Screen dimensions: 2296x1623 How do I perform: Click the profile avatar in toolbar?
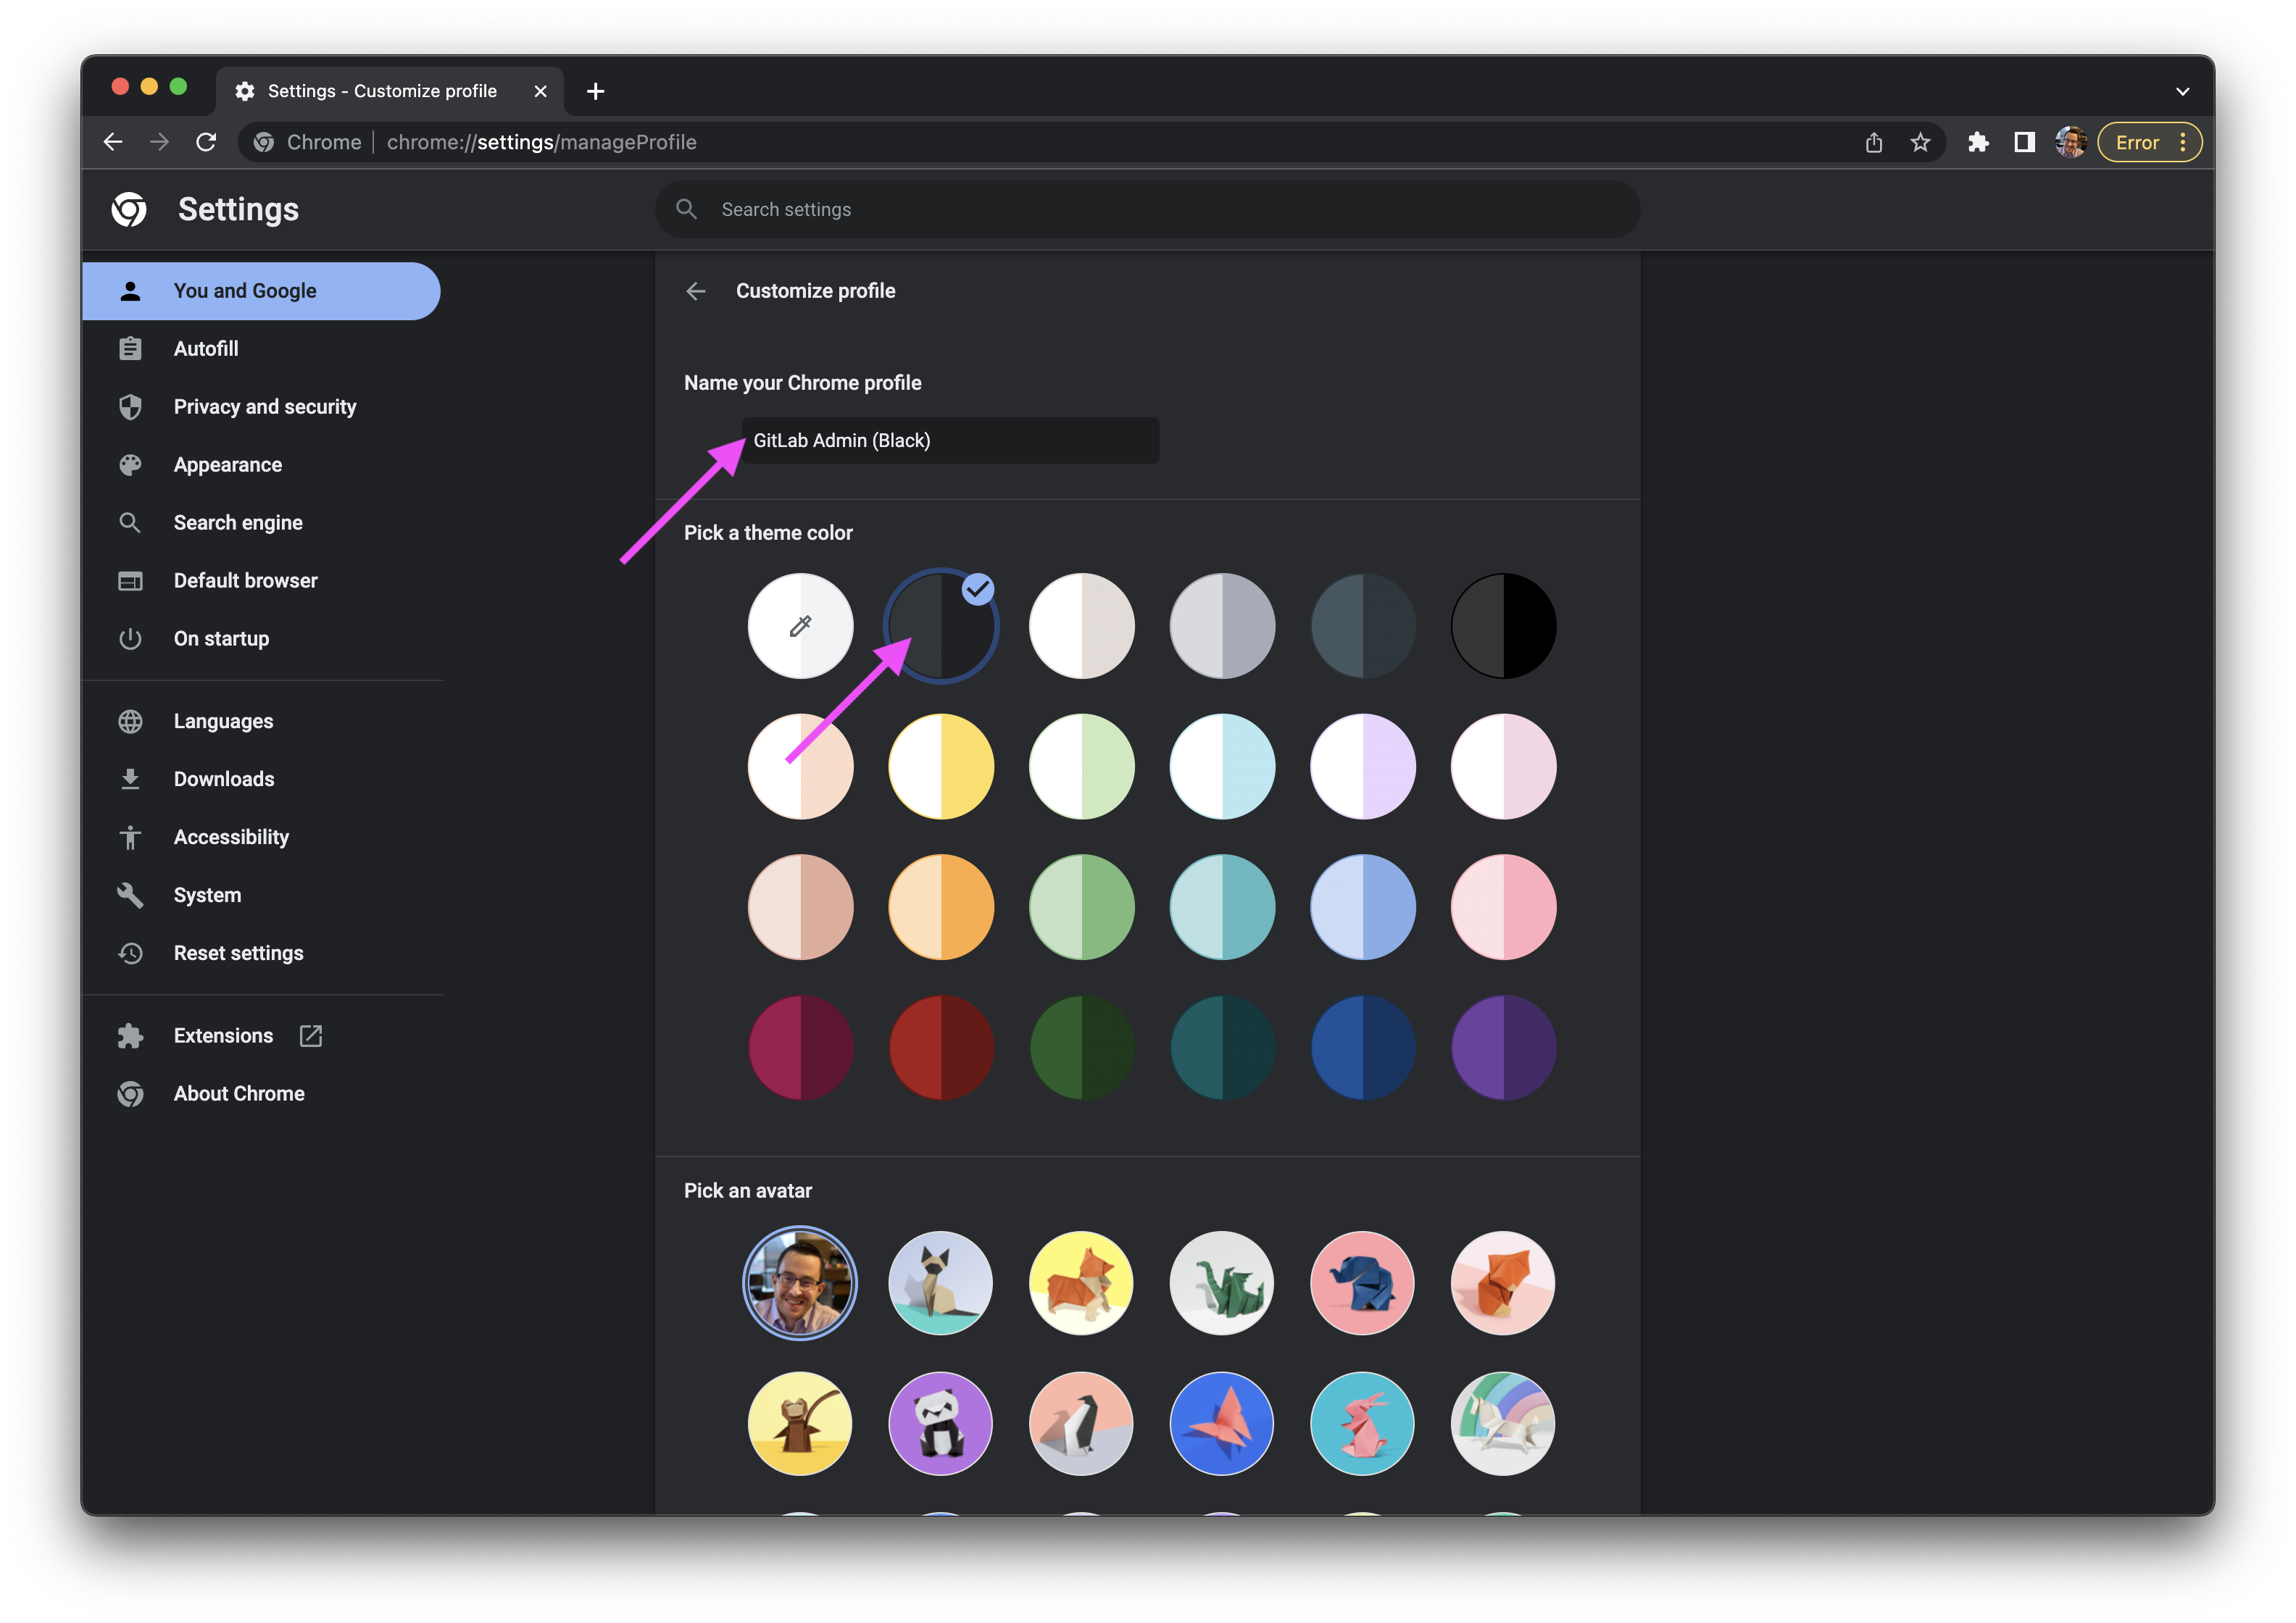click(2070, 142)
